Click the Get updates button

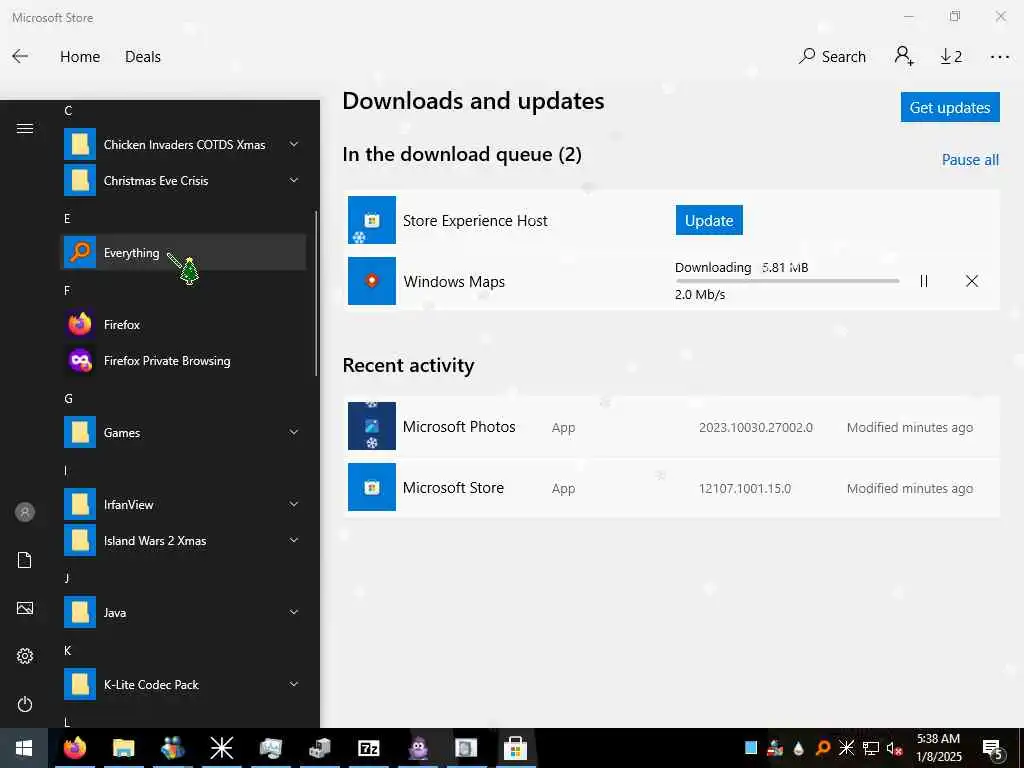pos(950,107)
